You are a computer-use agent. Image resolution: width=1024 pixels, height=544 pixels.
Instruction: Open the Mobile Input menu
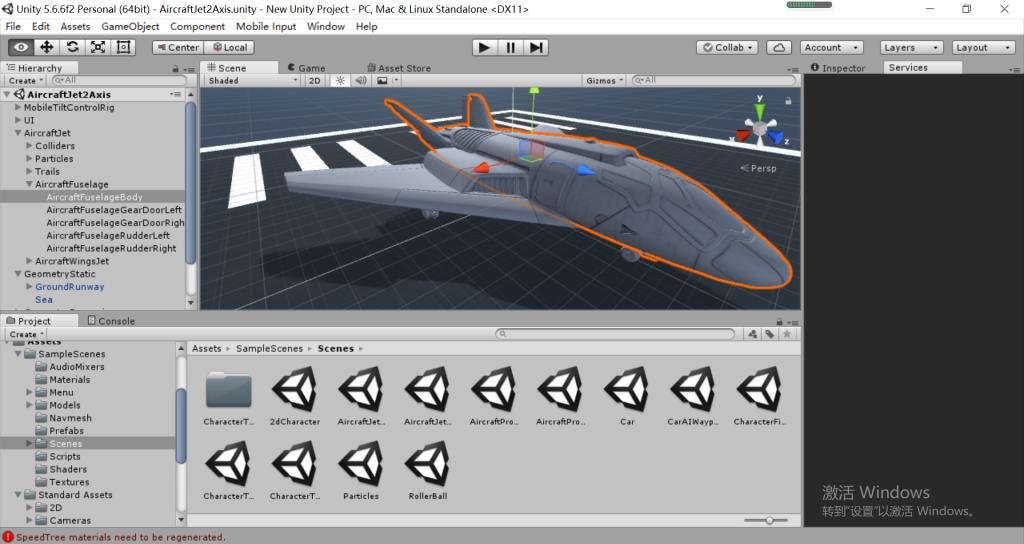coord(266,26)
